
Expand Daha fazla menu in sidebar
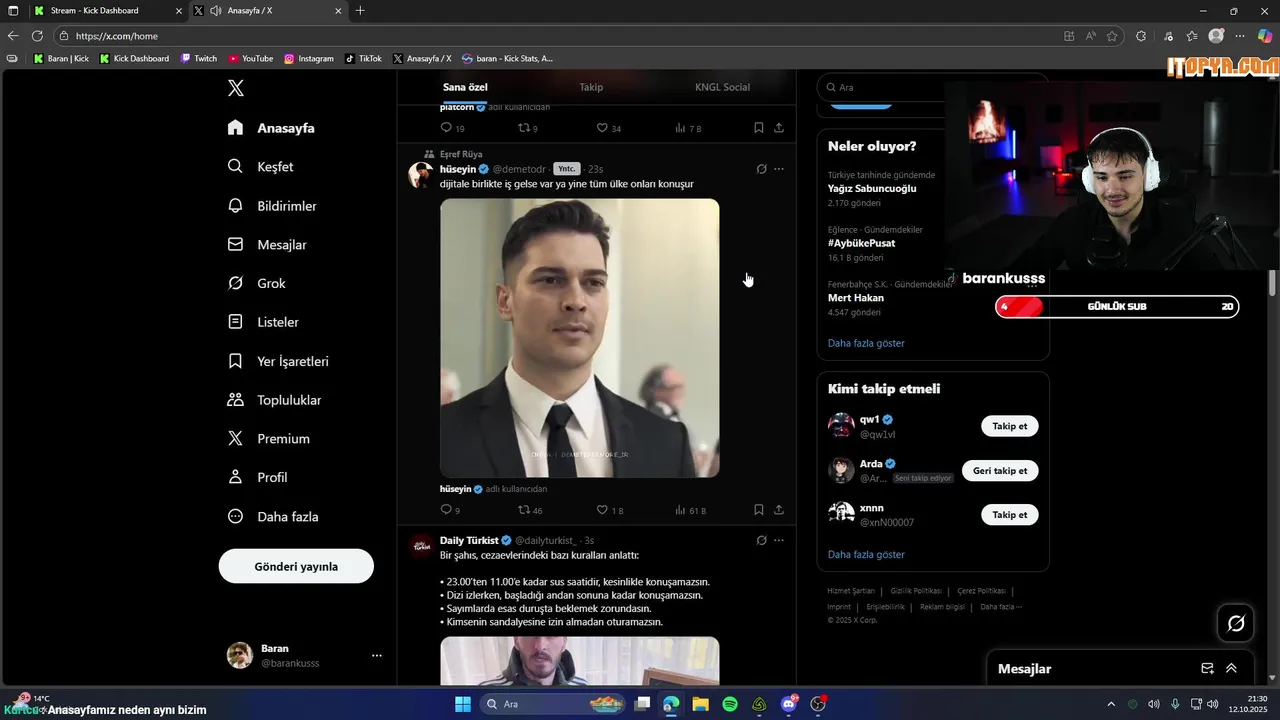pos(273,517)
